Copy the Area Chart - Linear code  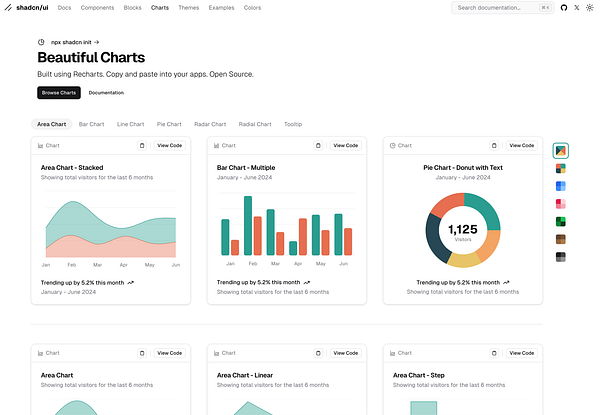(x=318, y=353)
